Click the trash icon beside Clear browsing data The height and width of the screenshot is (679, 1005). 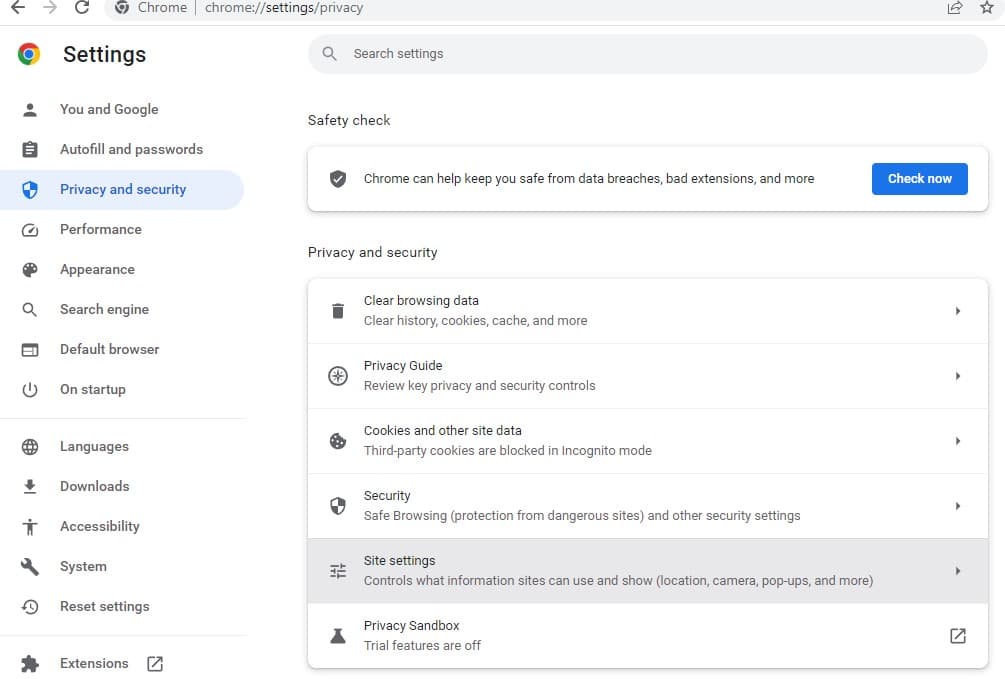(338, 311)
